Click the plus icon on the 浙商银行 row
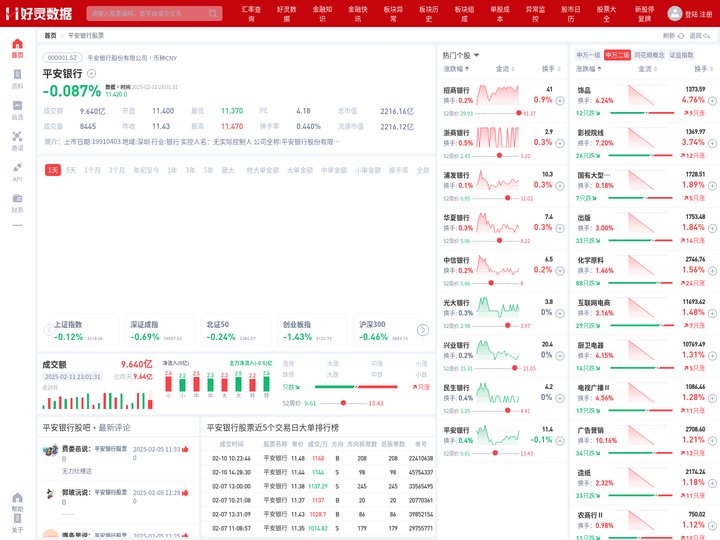Viewport: 720px width, 540px height. (x=560, y=143)
